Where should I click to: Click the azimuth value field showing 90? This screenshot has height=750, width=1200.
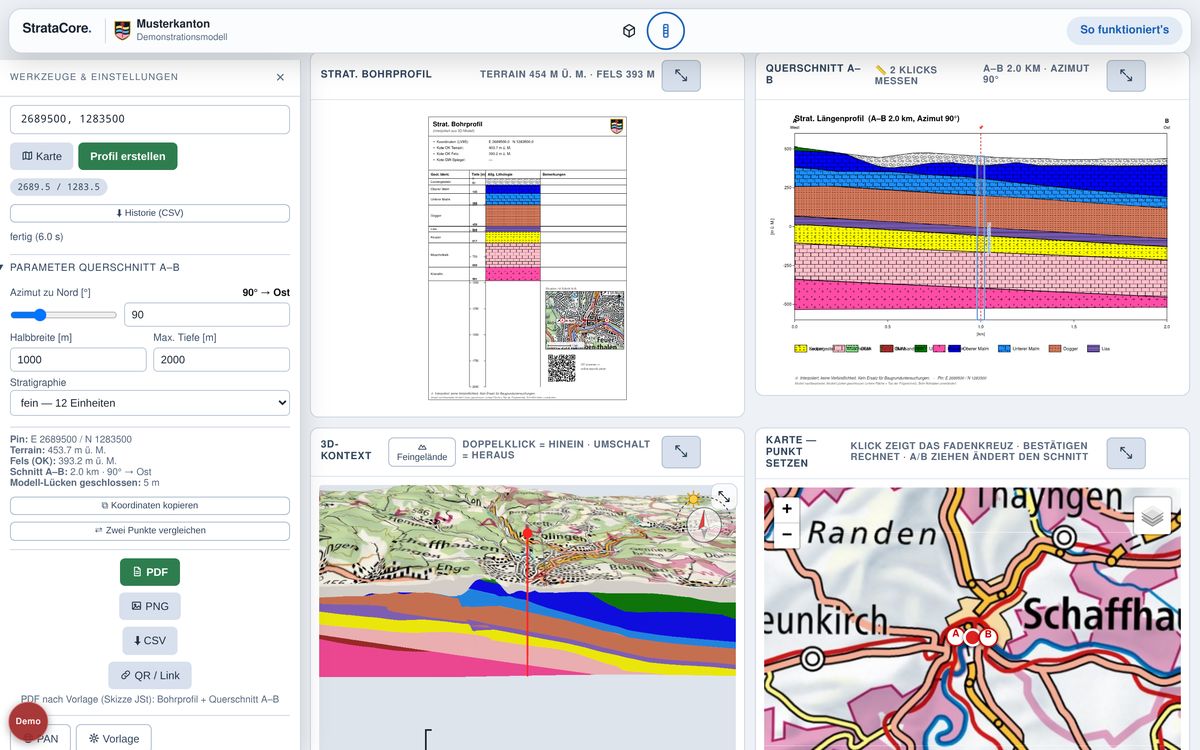(x=207, y=315)
